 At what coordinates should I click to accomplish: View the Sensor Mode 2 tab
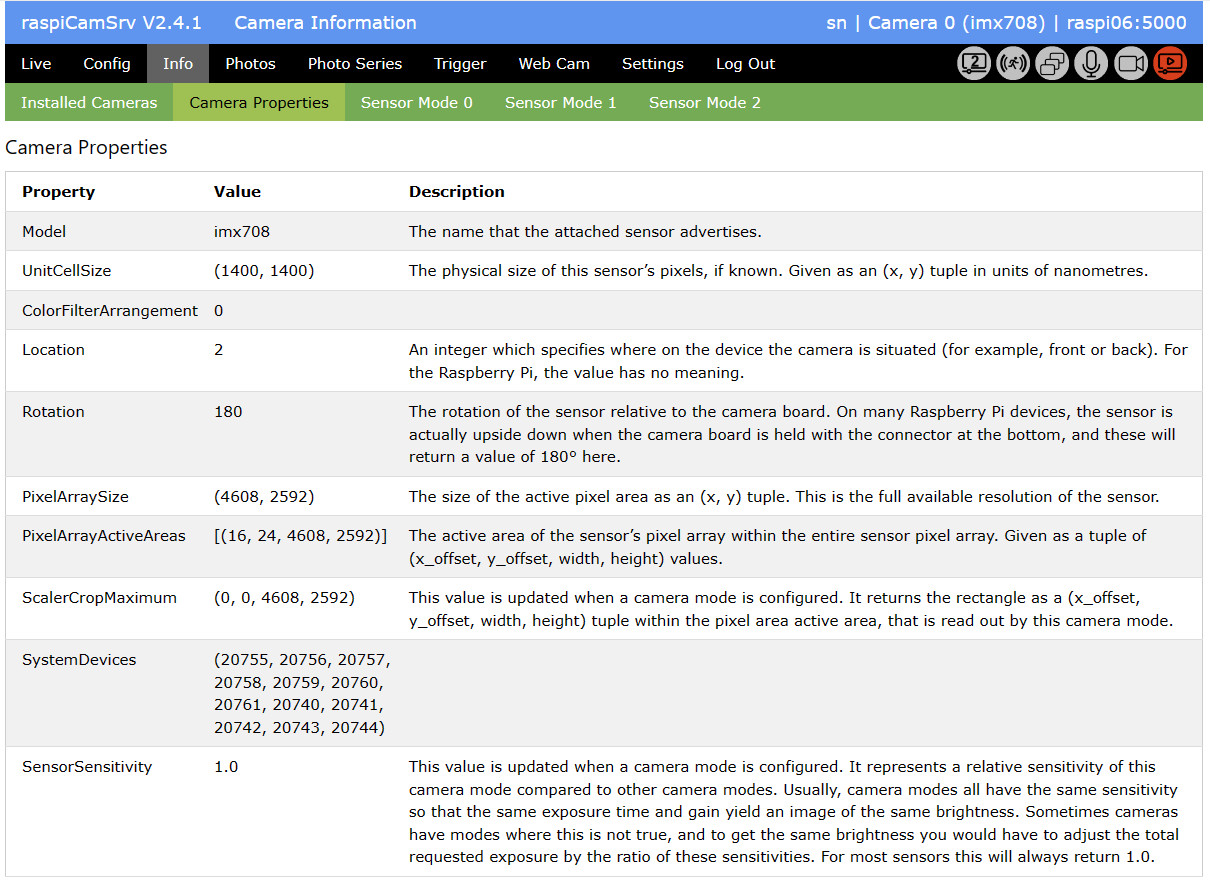705,103
